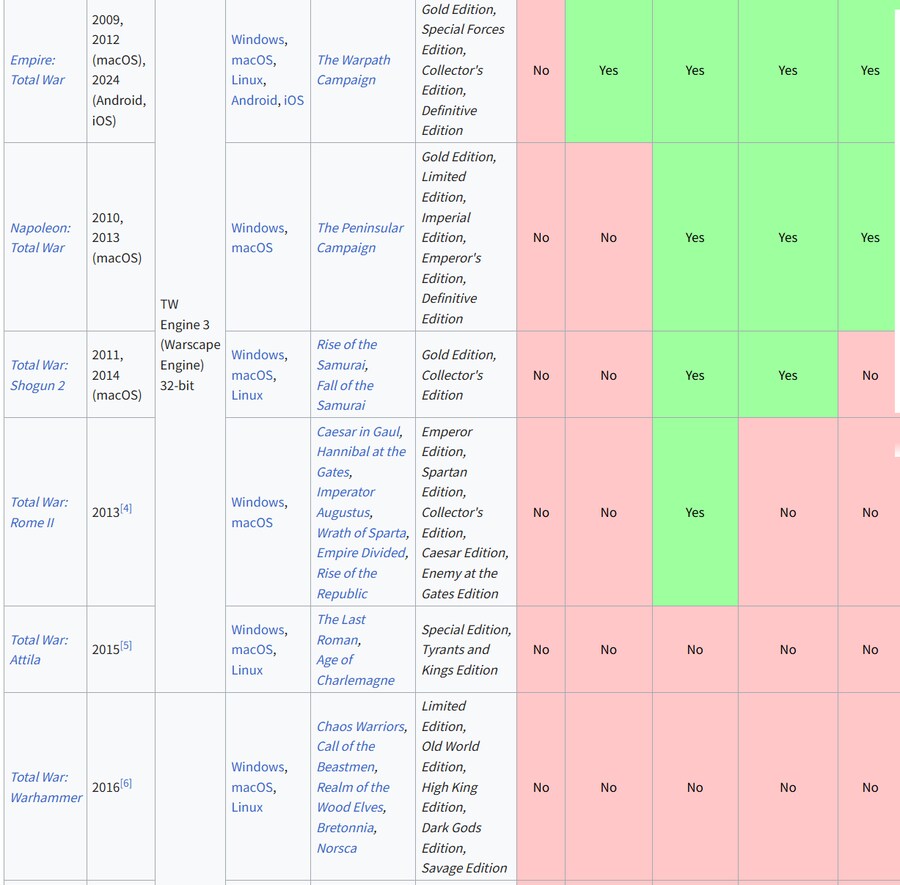This screenshot has width=900, height=885.
Task: Open the Napoleon: Total War link
Action: 40,238
